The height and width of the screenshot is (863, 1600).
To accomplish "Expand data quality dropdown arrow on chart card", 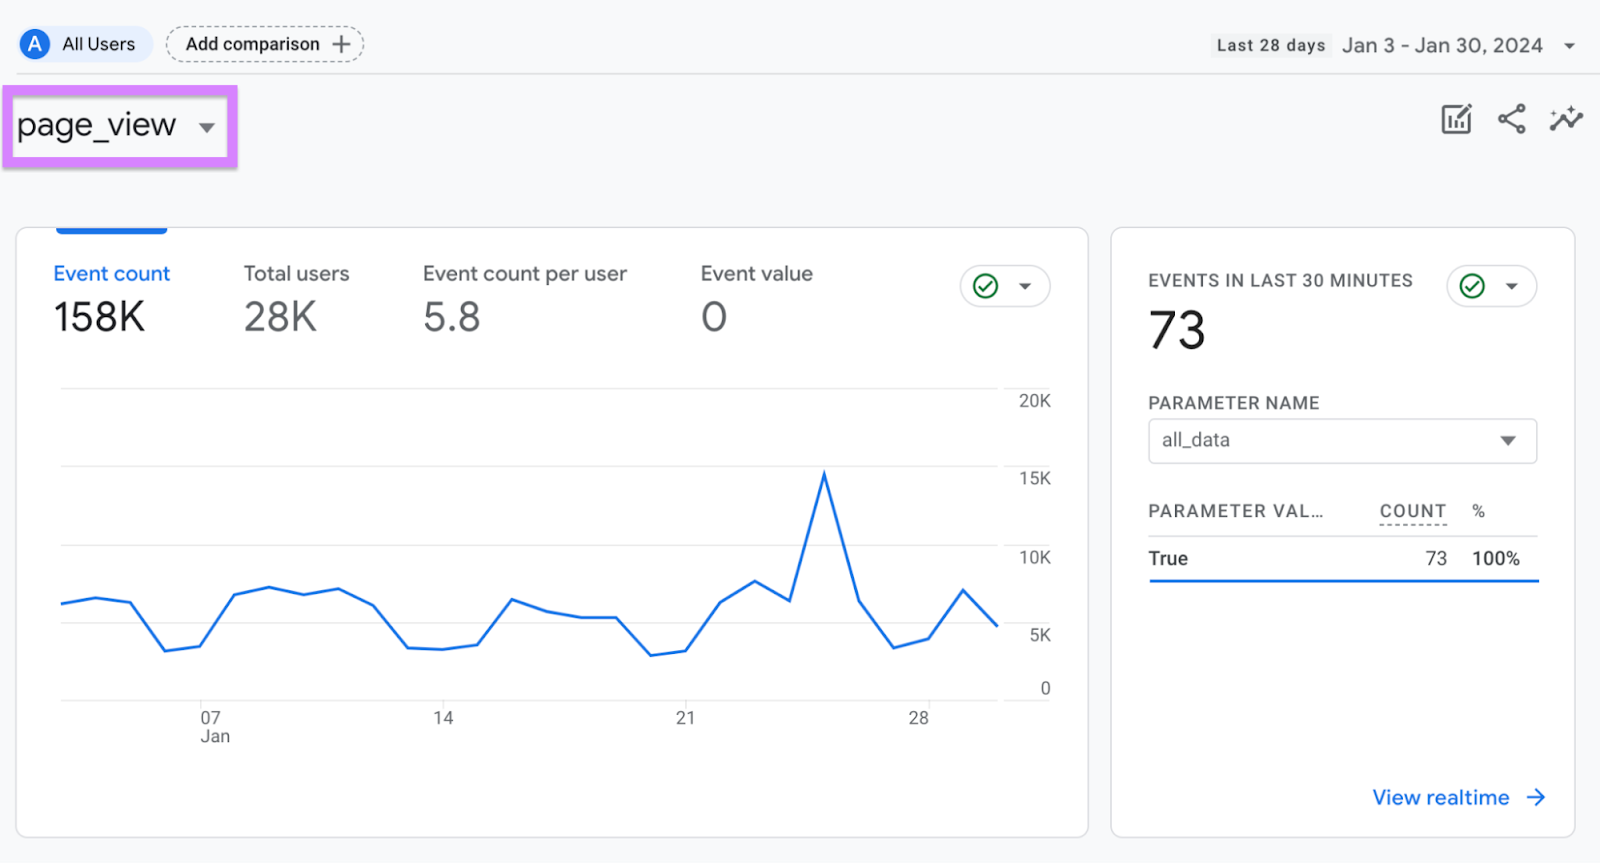I will 1025,286.
